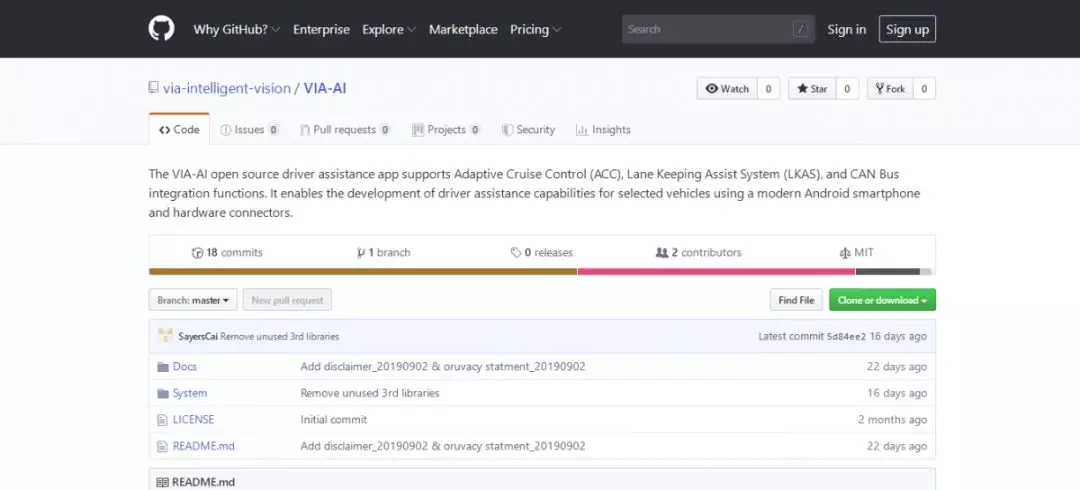Open commit hash 5d84ee2

847,336
